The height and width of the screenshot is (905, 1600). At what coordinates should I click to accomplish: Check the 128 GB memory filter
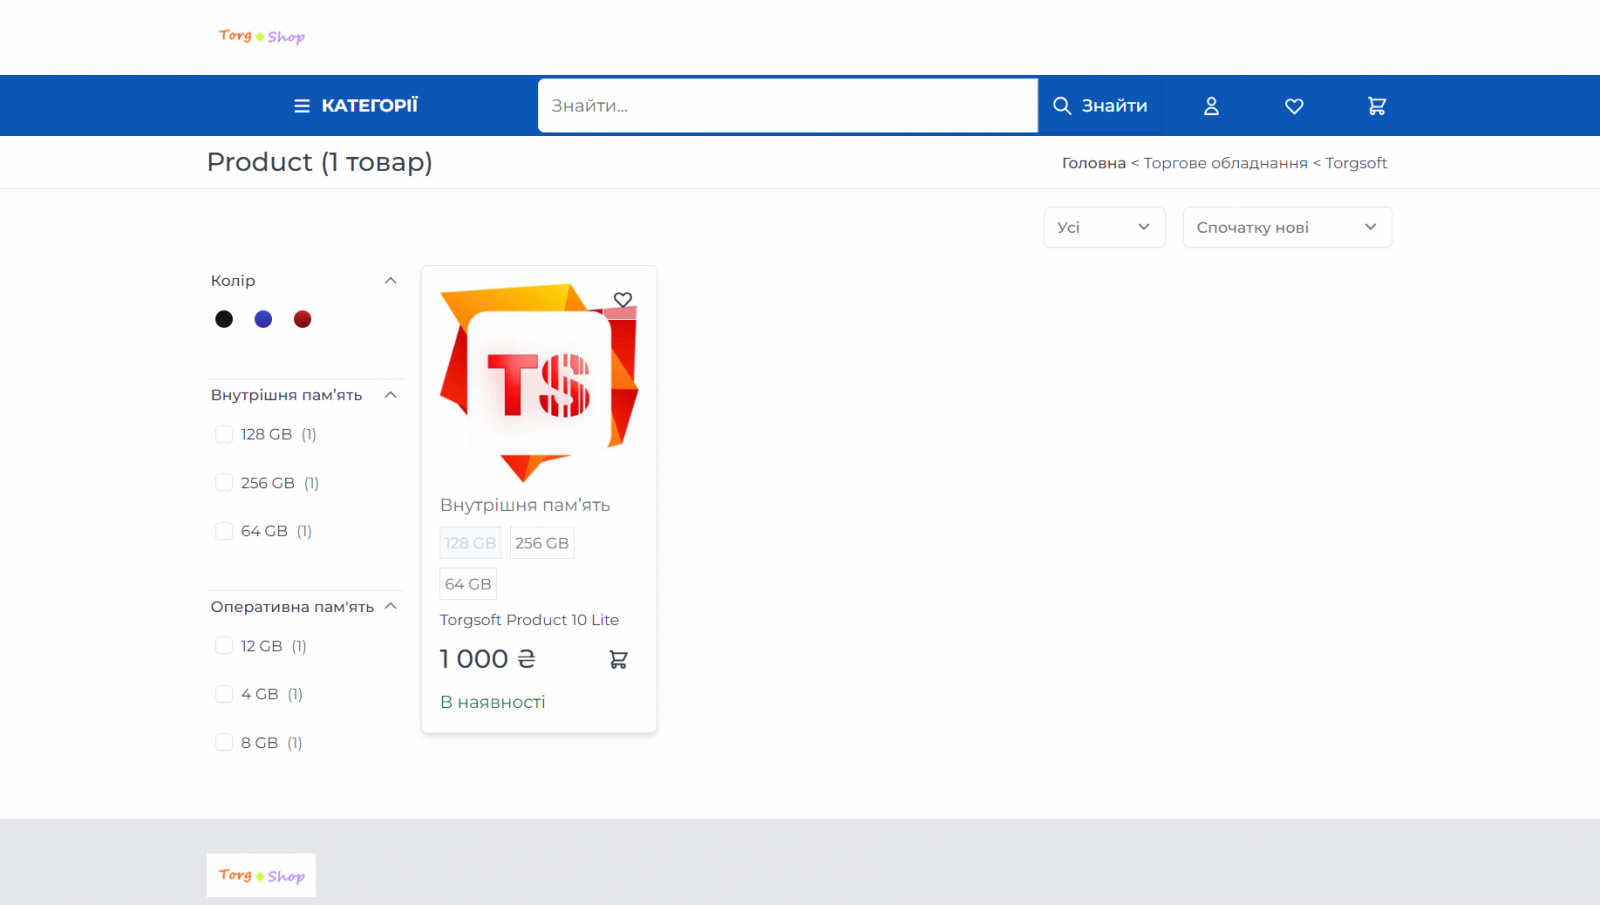click(224, 434)
